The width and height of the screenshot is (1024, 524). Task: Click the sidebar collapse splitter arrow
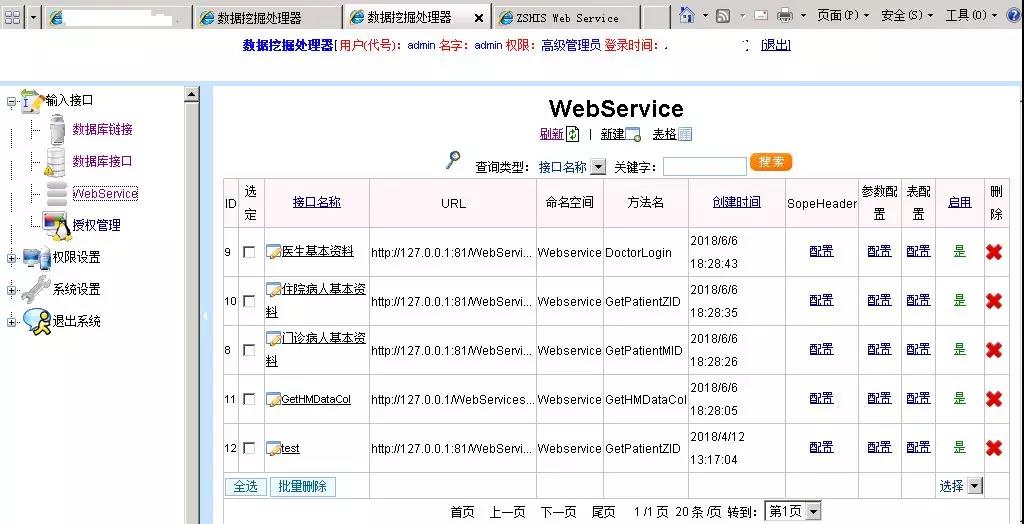(x=204, y=316)
